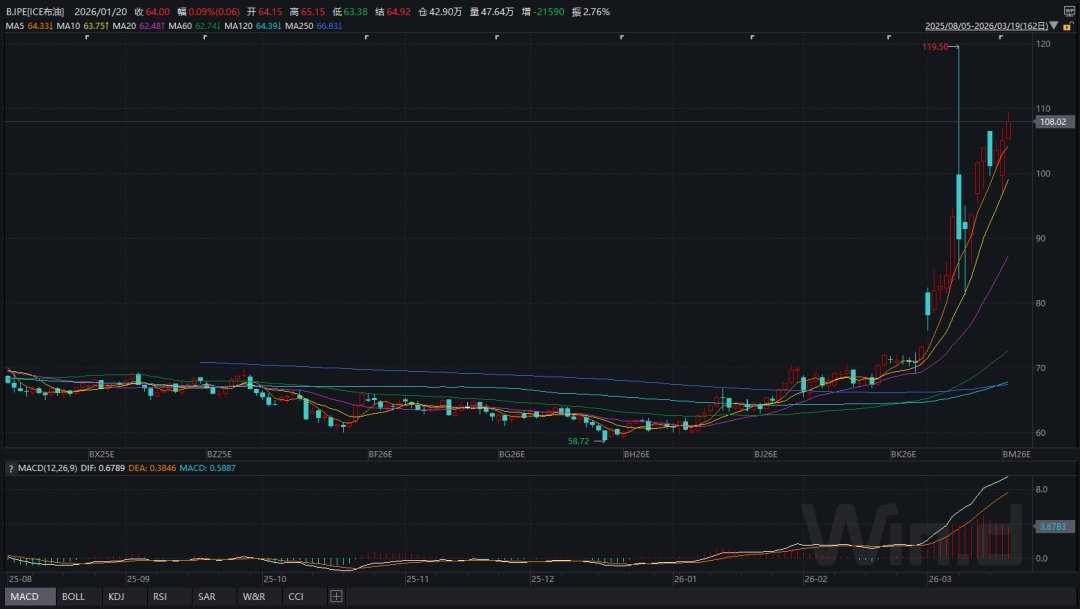
Task: Click the 58.72 low price marker
Action: coord(579,440)
